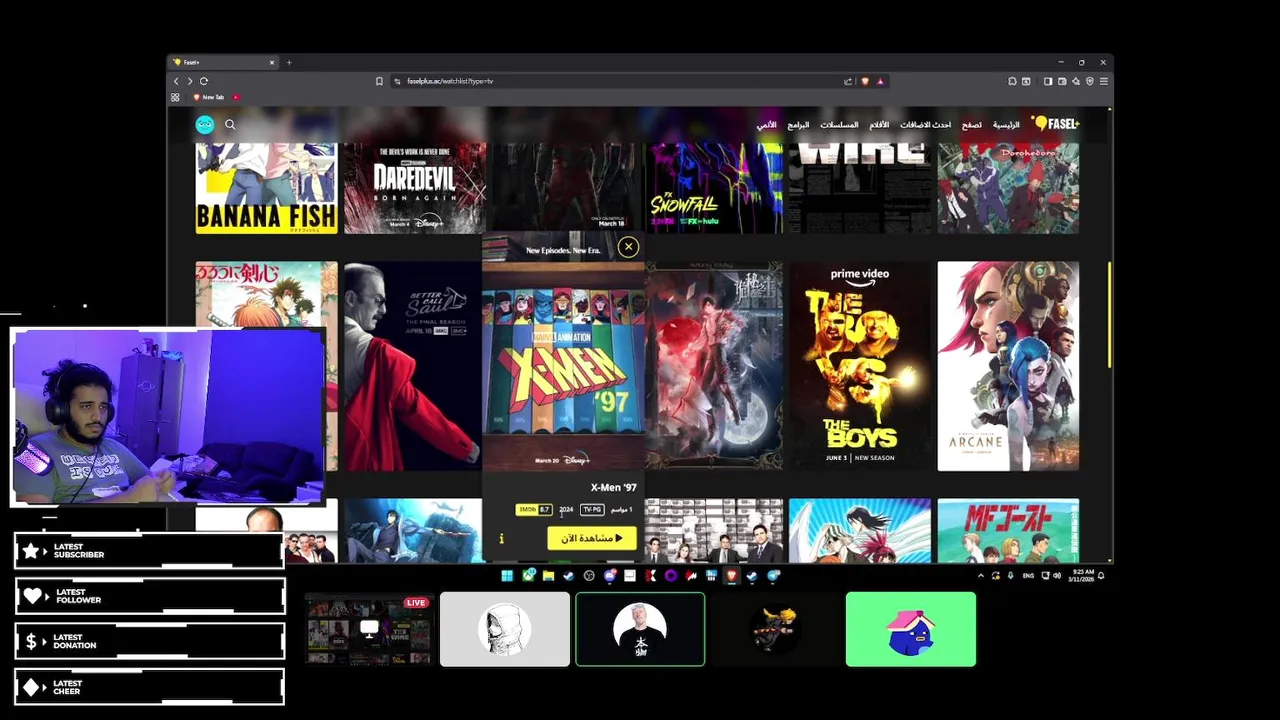Open OBS Studio from the taskbar
This screenshot has height=720, width=1280.
[589, 575]
